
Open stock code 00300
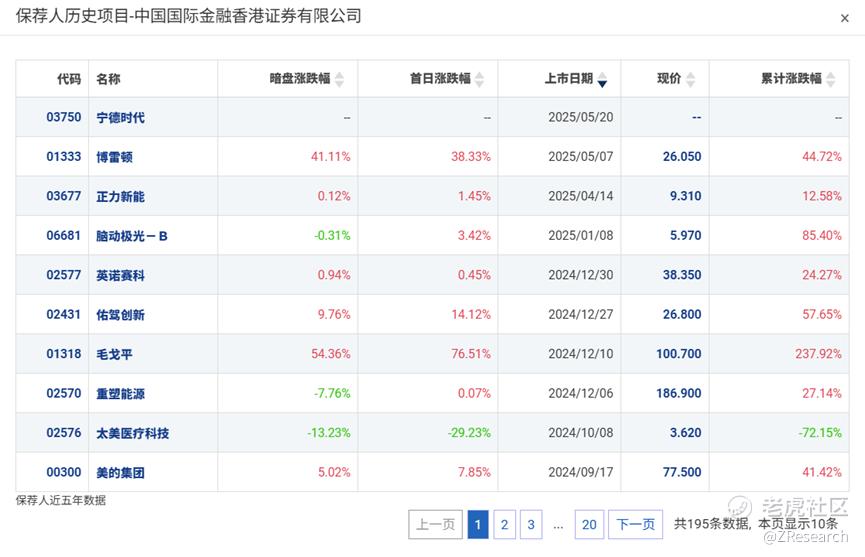63,472
